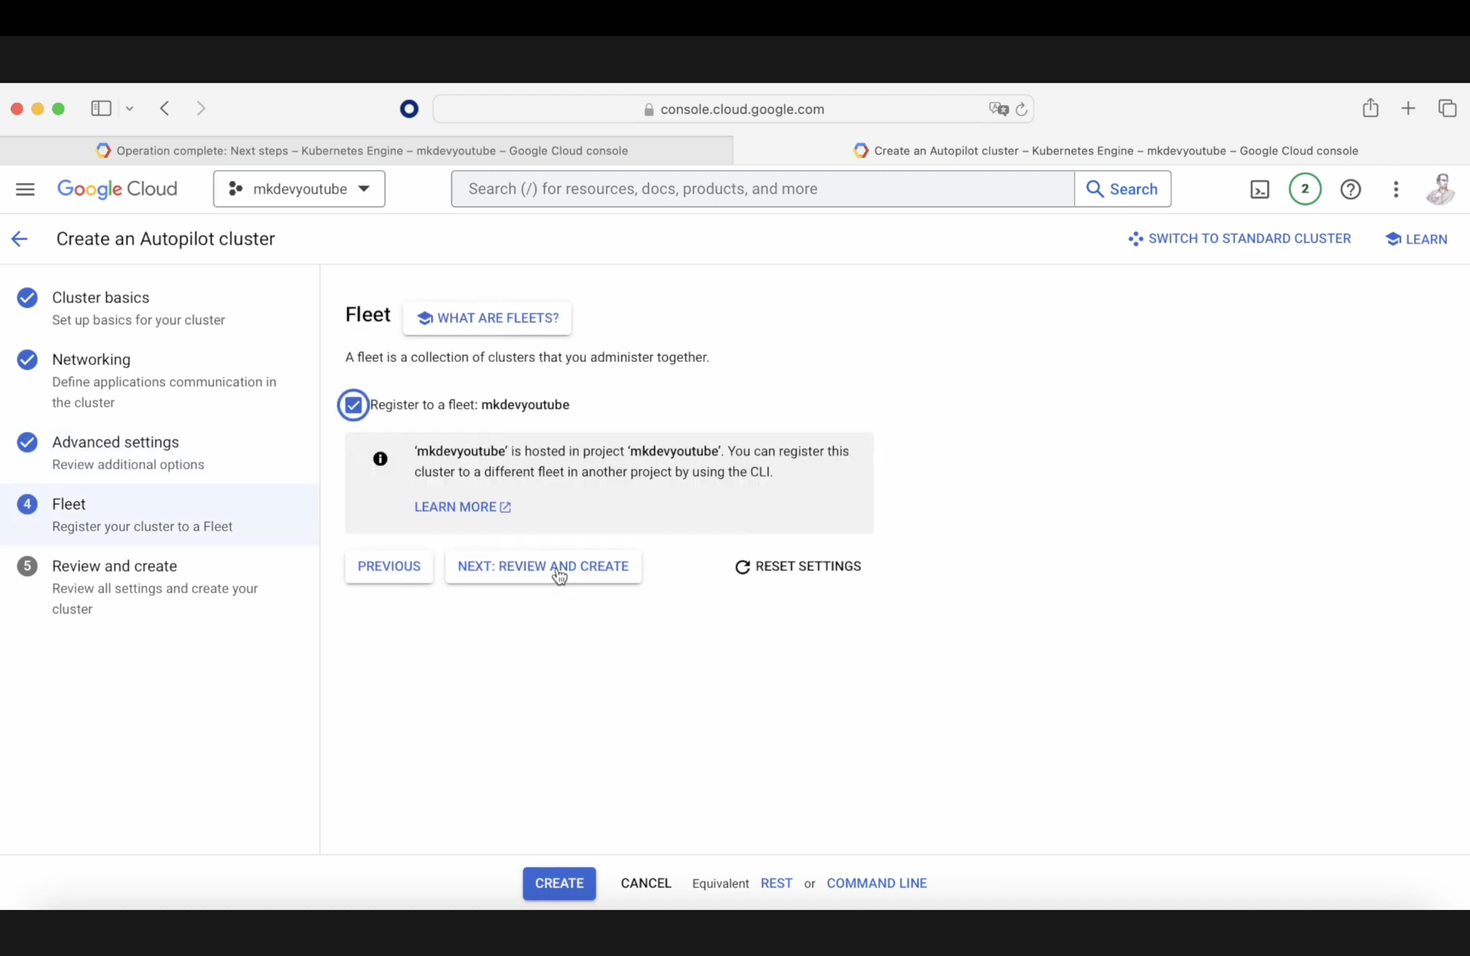Click the Safari address bar
This screenshot has height=956, width=1470.
(x=733, y=109)
